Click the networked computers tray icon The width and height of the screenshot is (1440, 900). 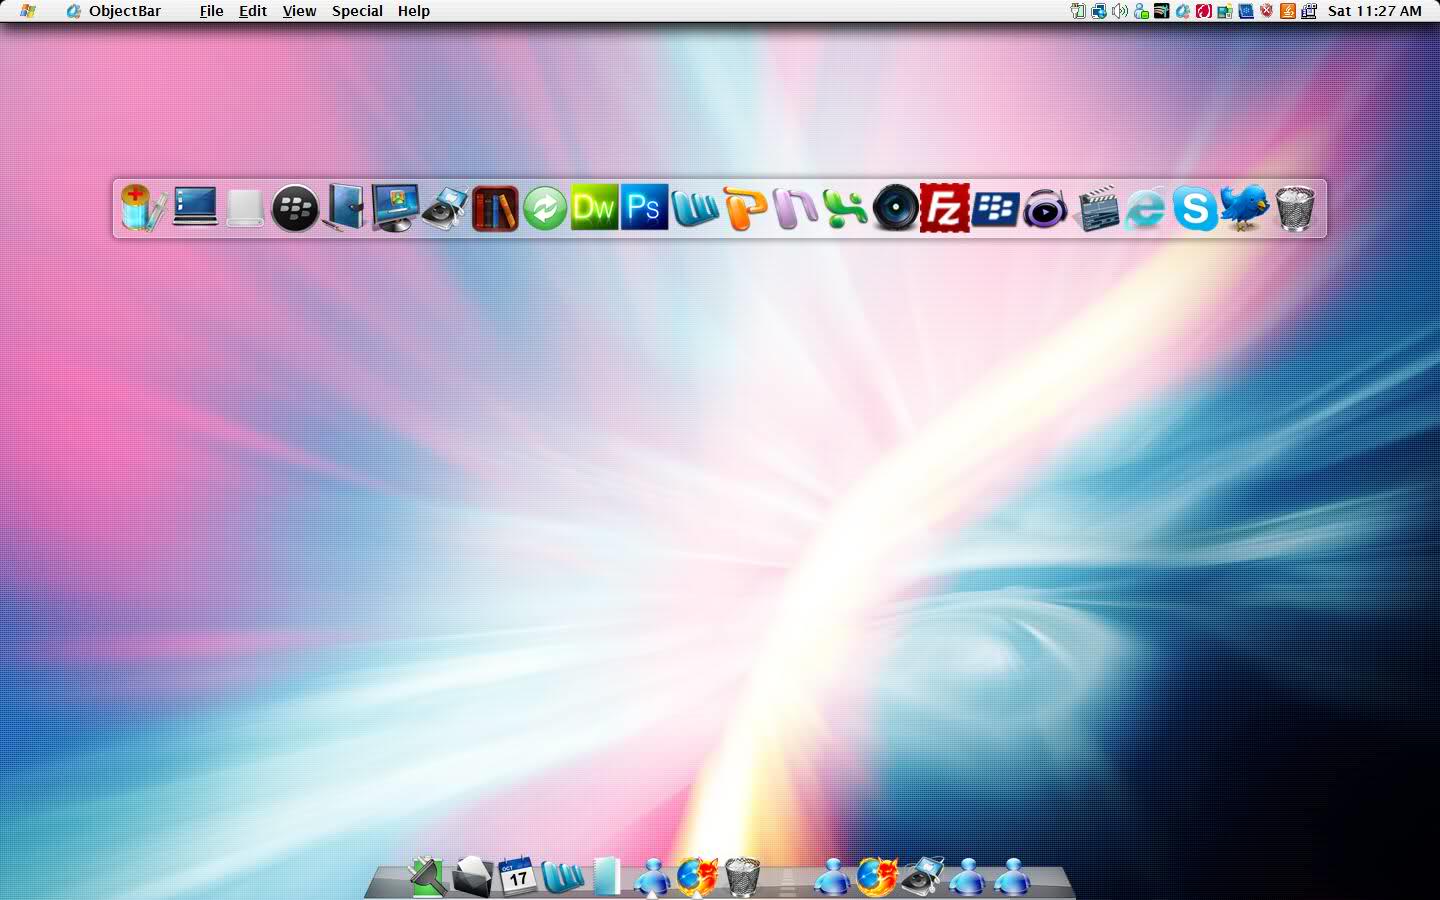pos(1099,11)
